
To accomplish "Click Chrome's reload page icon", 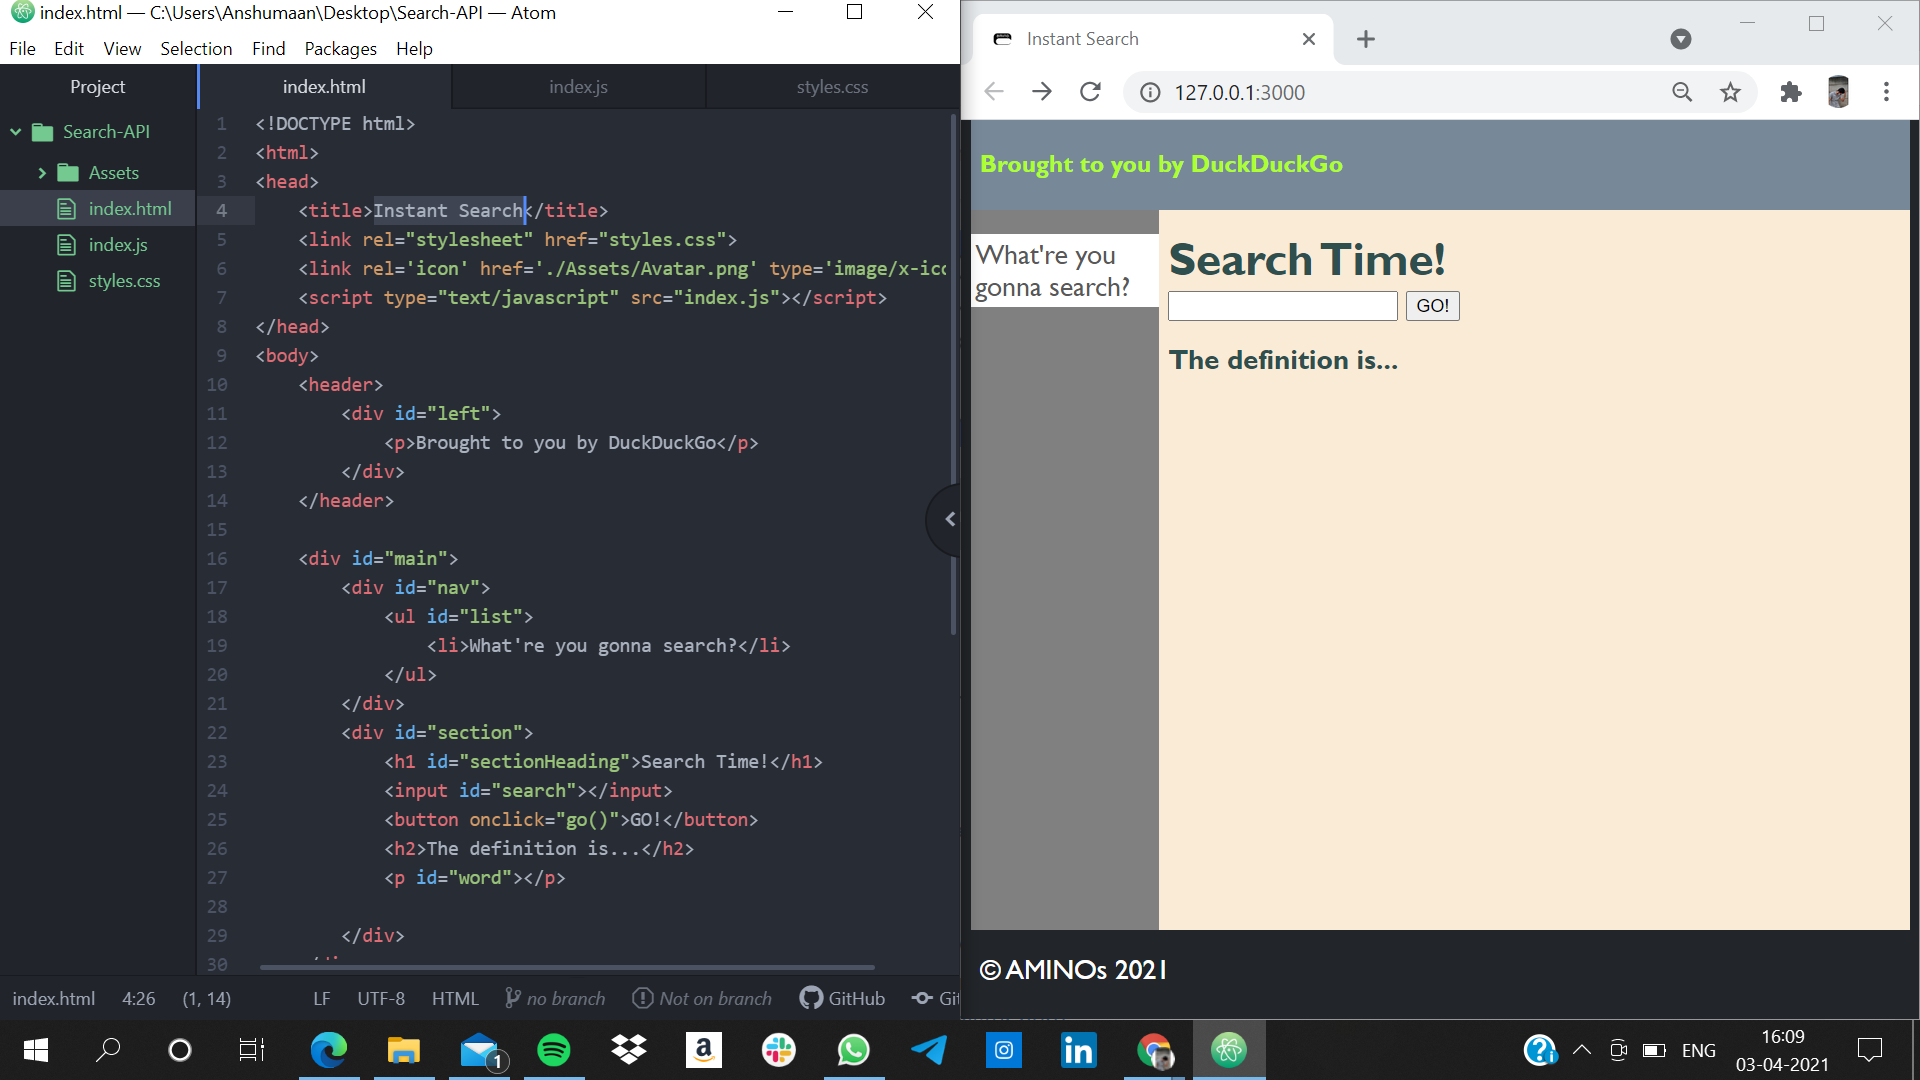I will (x=1090, y=92).
